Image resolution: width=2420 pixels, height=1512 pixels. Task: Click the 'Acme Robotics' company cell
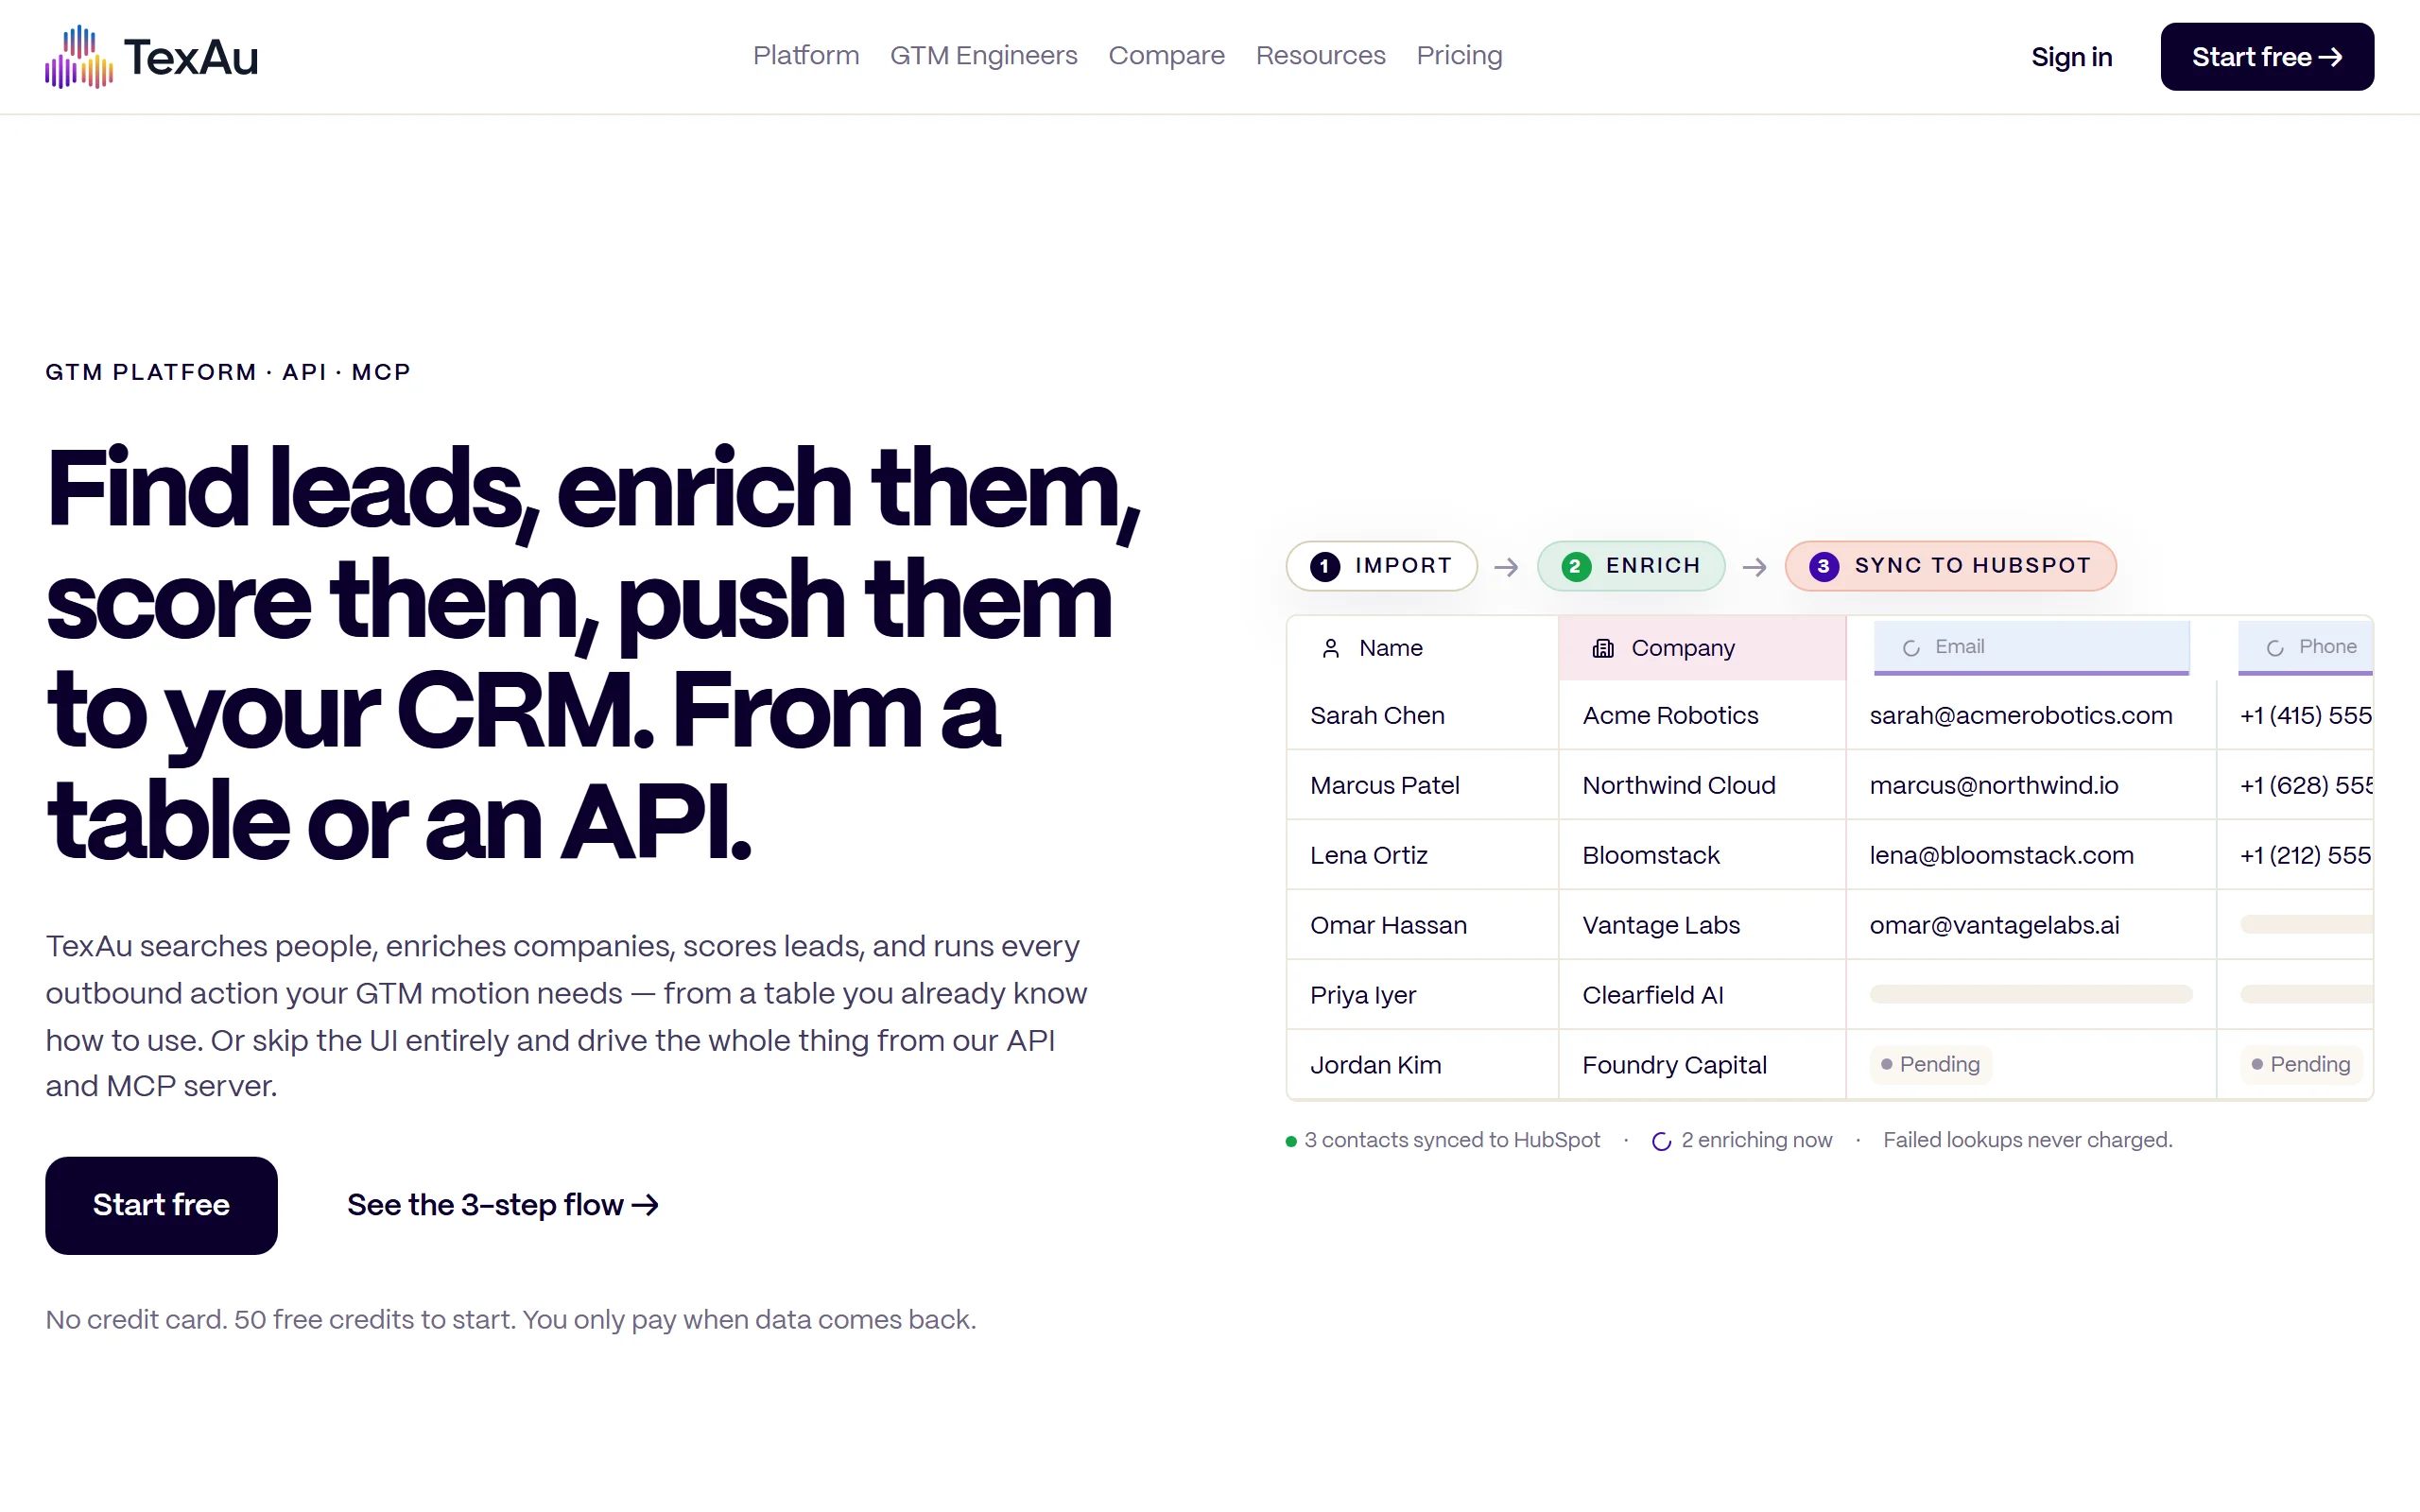pyautogui.click(x=1702, y=715)
